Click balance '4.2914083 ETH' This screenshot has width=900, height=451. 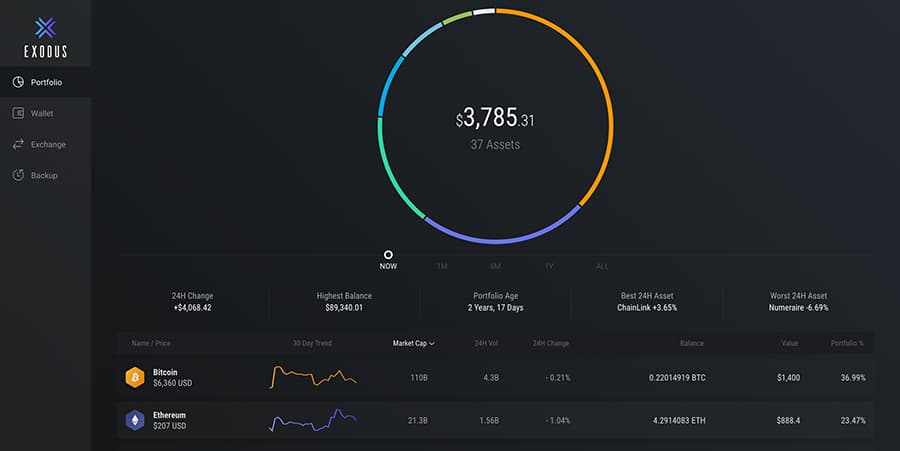[x=679, y=421]
